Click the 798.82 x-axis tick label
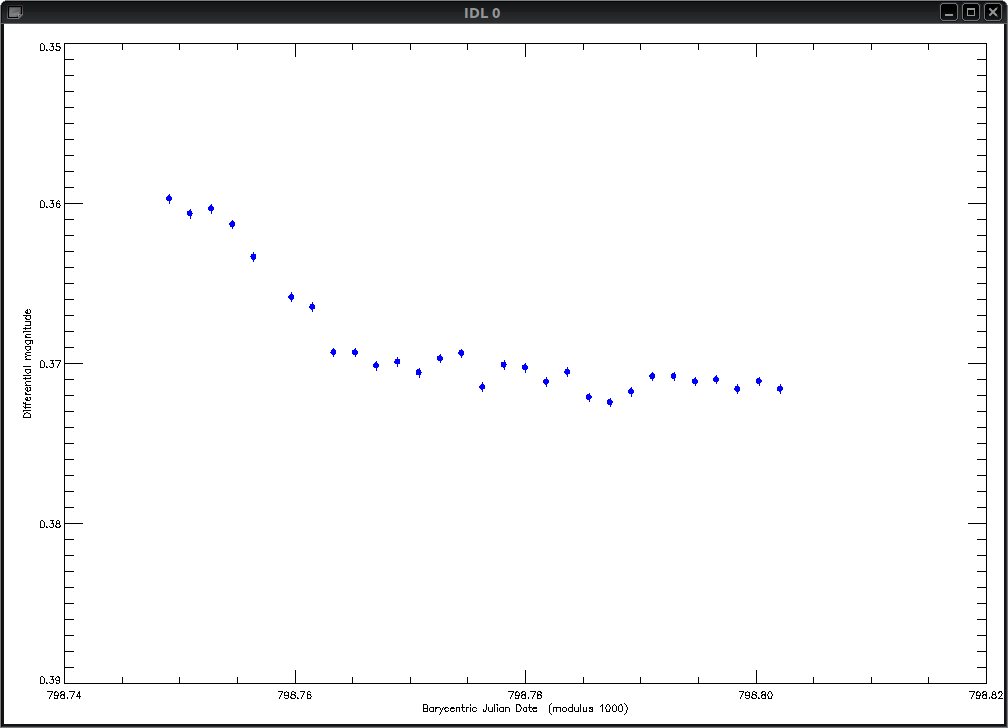This screenshot has height=728, width=1008. pos(986,695)
